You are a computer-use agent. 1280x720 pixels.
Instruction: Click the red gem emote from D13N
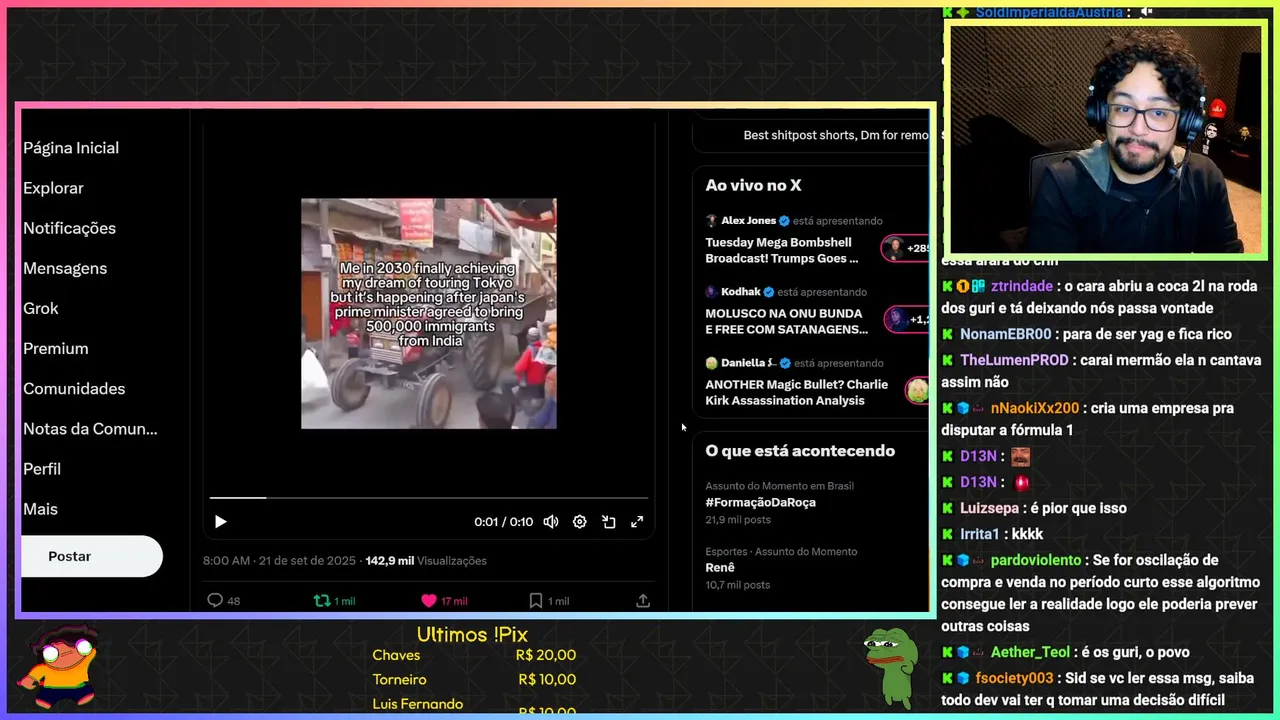(1021, 483)
